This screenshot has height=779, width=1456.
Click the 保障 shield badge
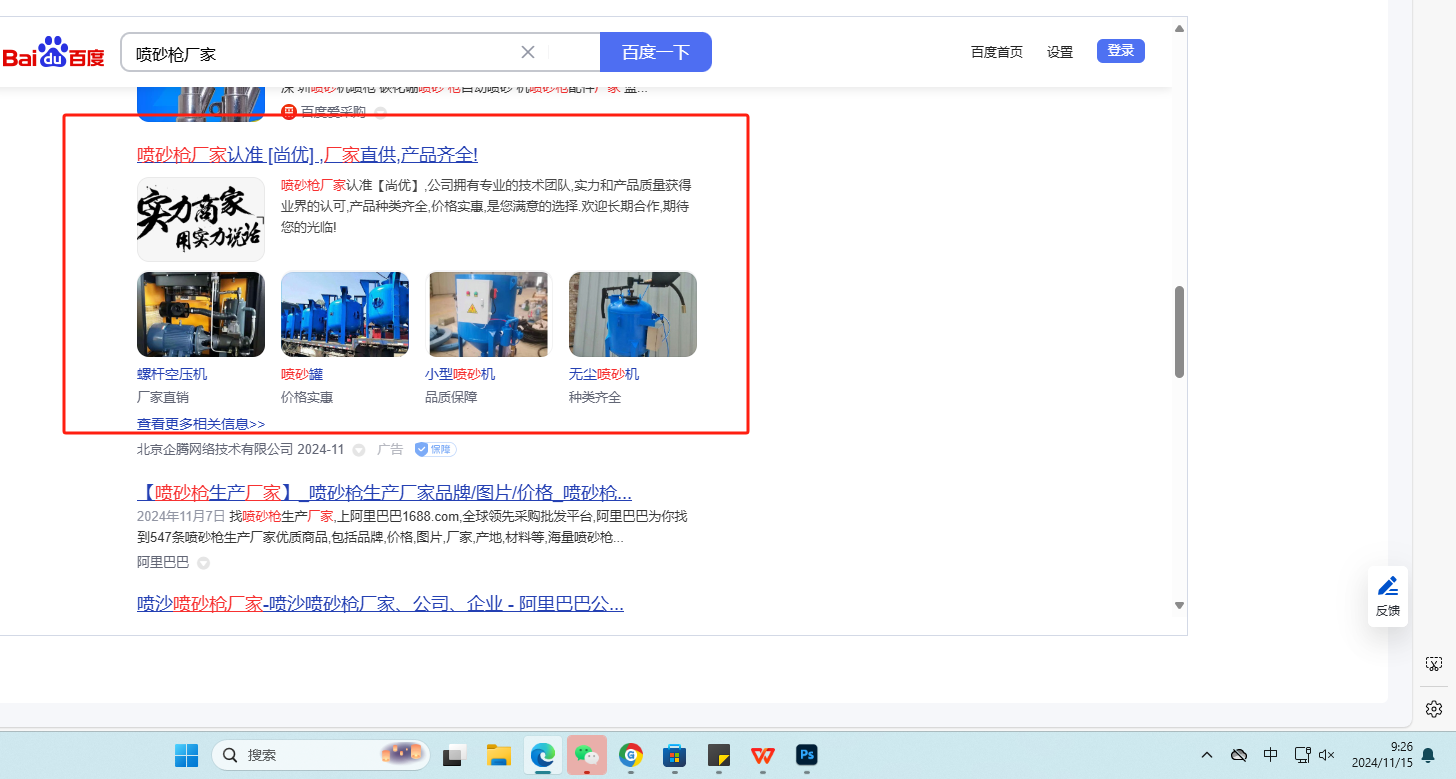point(435,450)
